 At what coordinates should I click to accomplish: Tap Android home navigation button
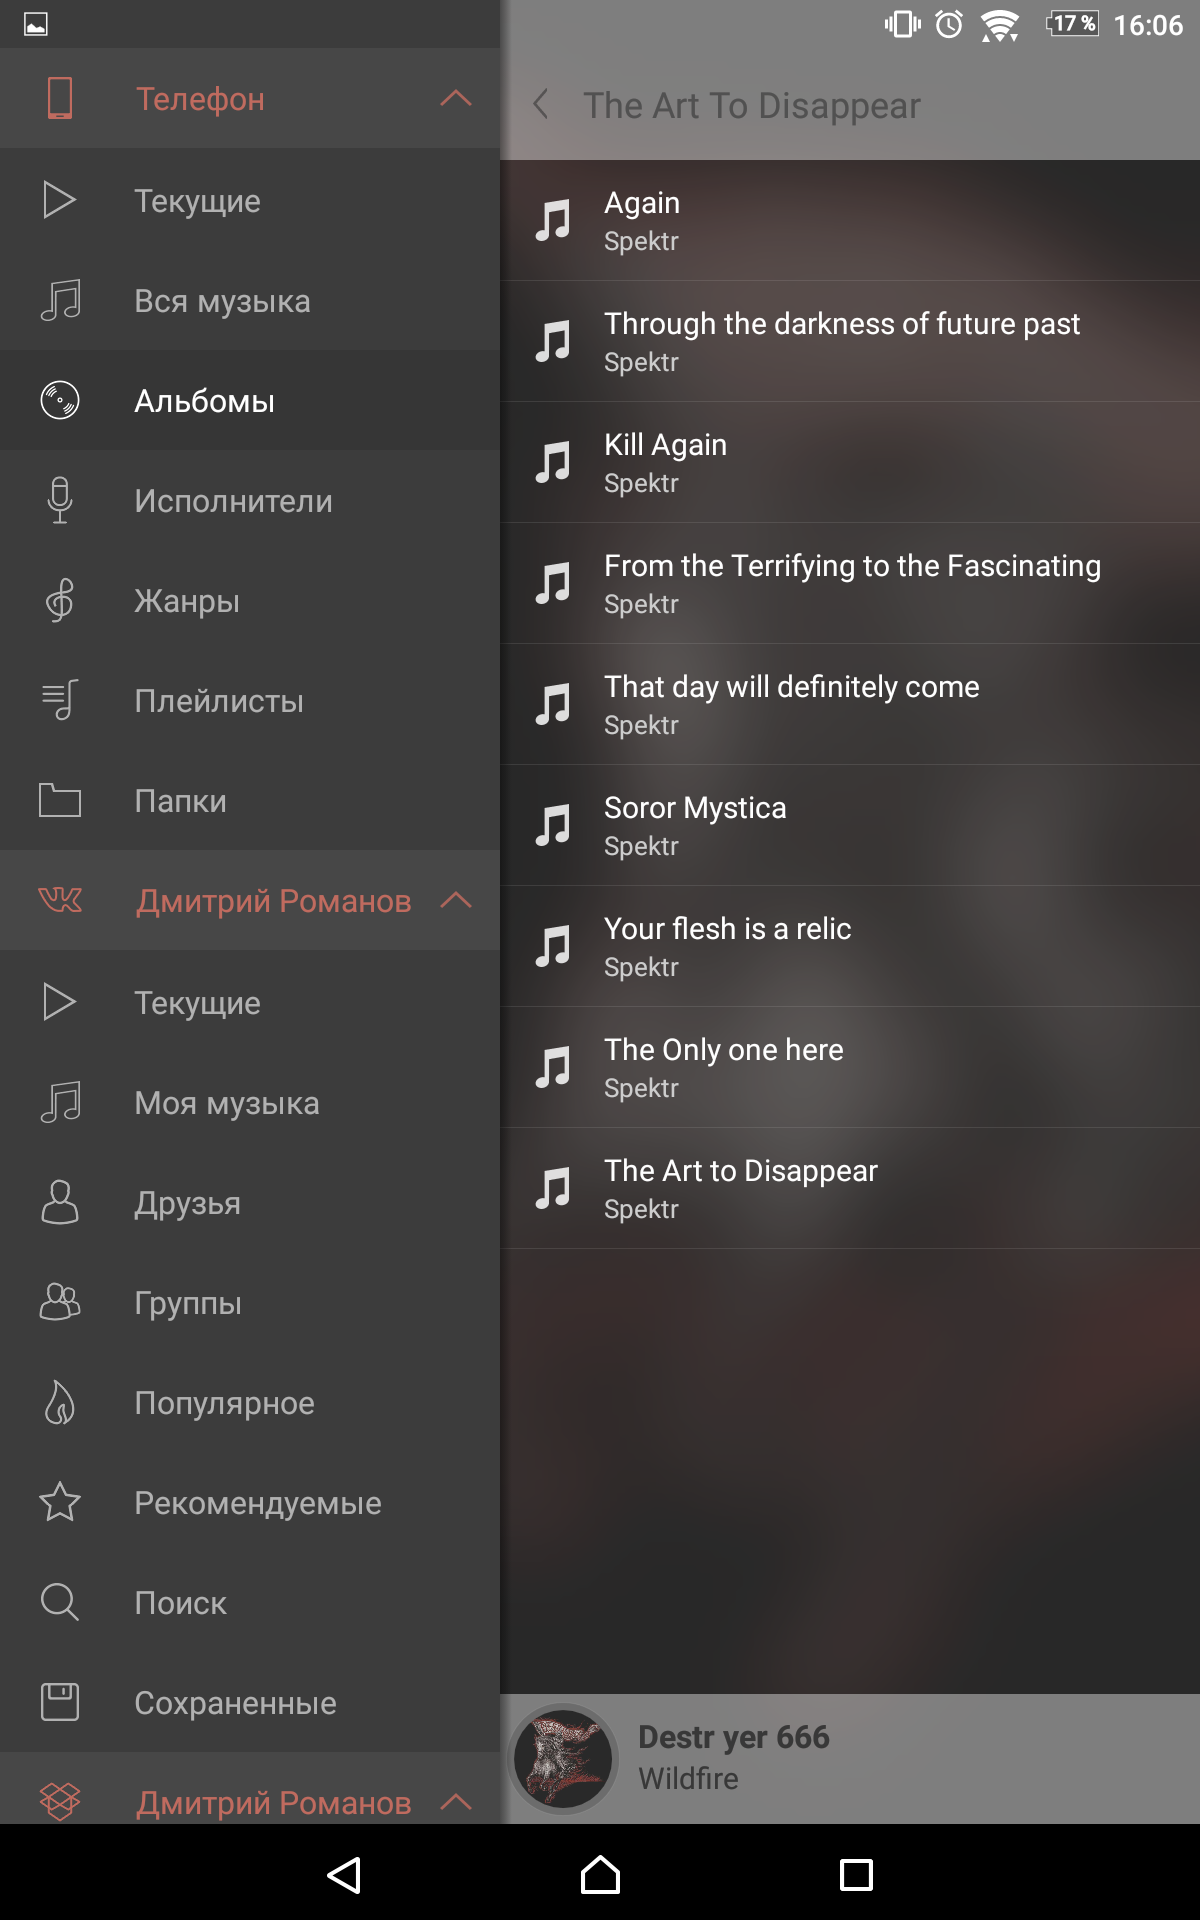click(600, 1874)
